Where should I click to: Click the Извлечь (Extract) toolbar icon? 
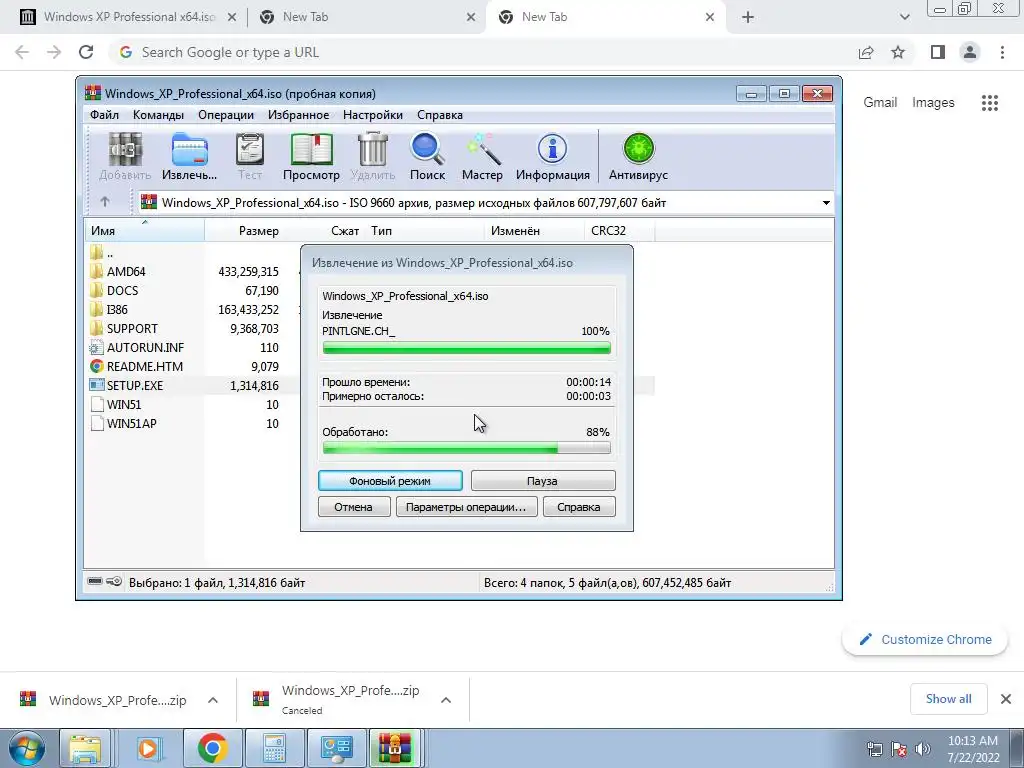pyautogui.click(x=189, y=157)
